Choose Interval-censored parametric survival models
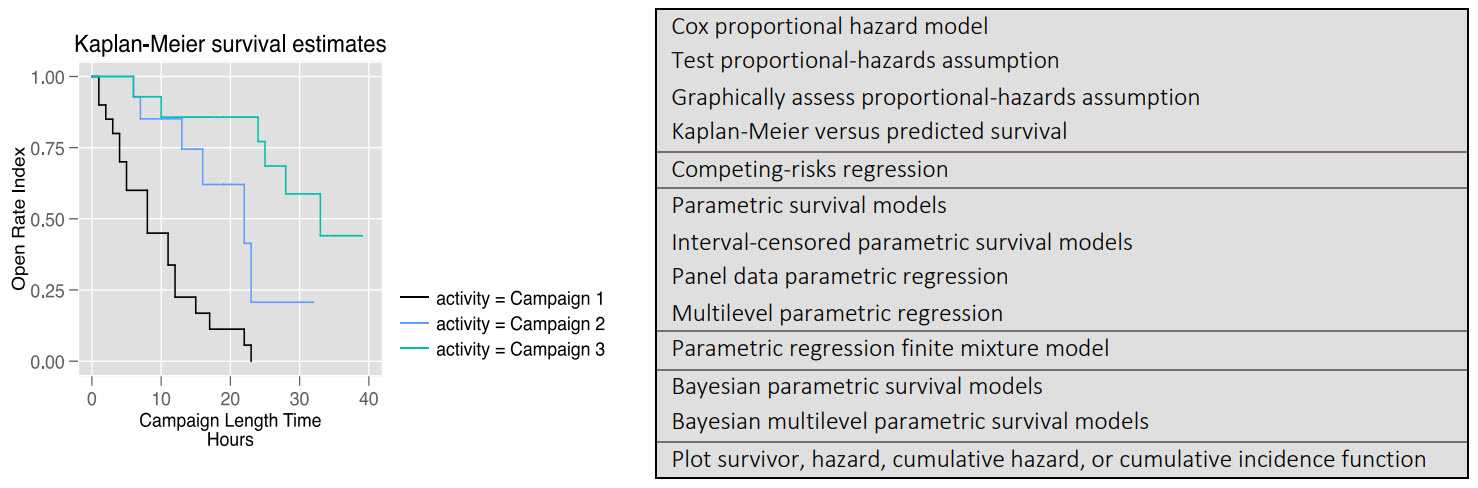The image size is (1478, 488). click(902, 242)
